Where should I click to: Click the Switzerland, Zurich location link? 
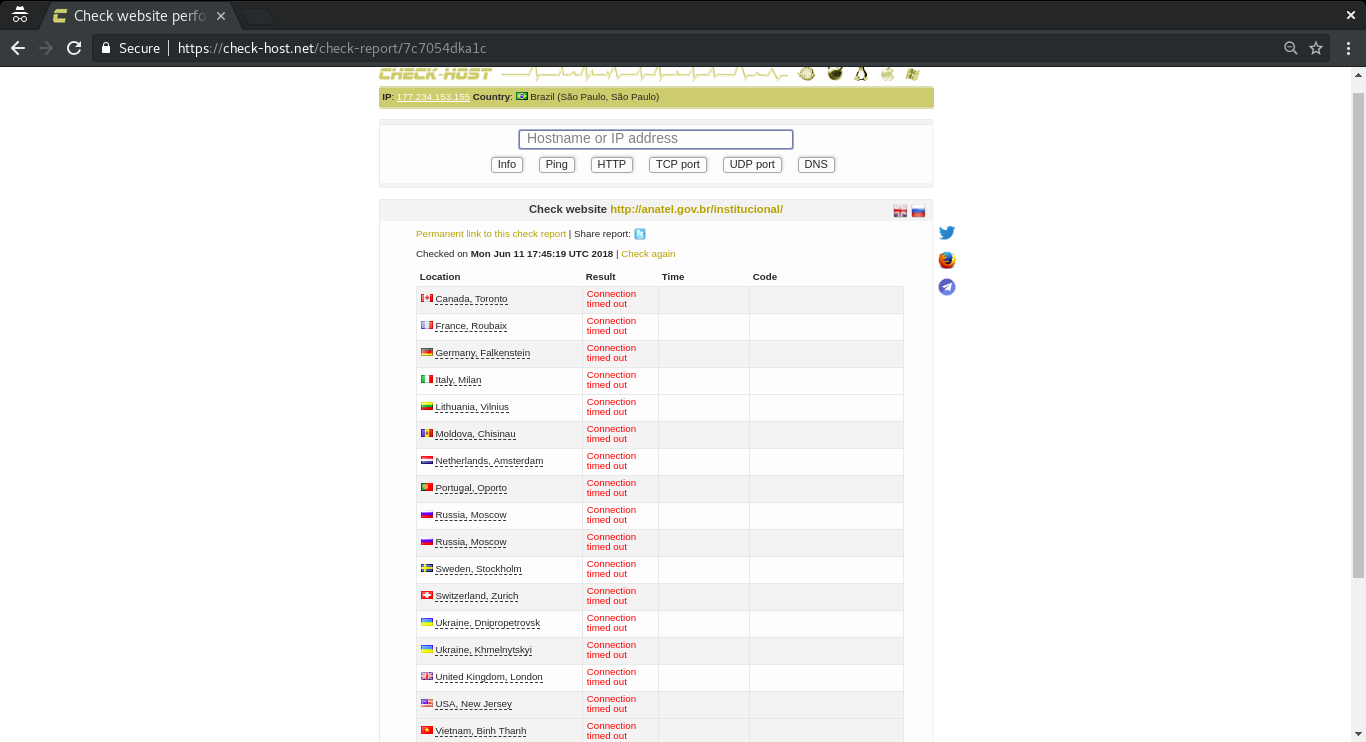(x=477, y=596)
